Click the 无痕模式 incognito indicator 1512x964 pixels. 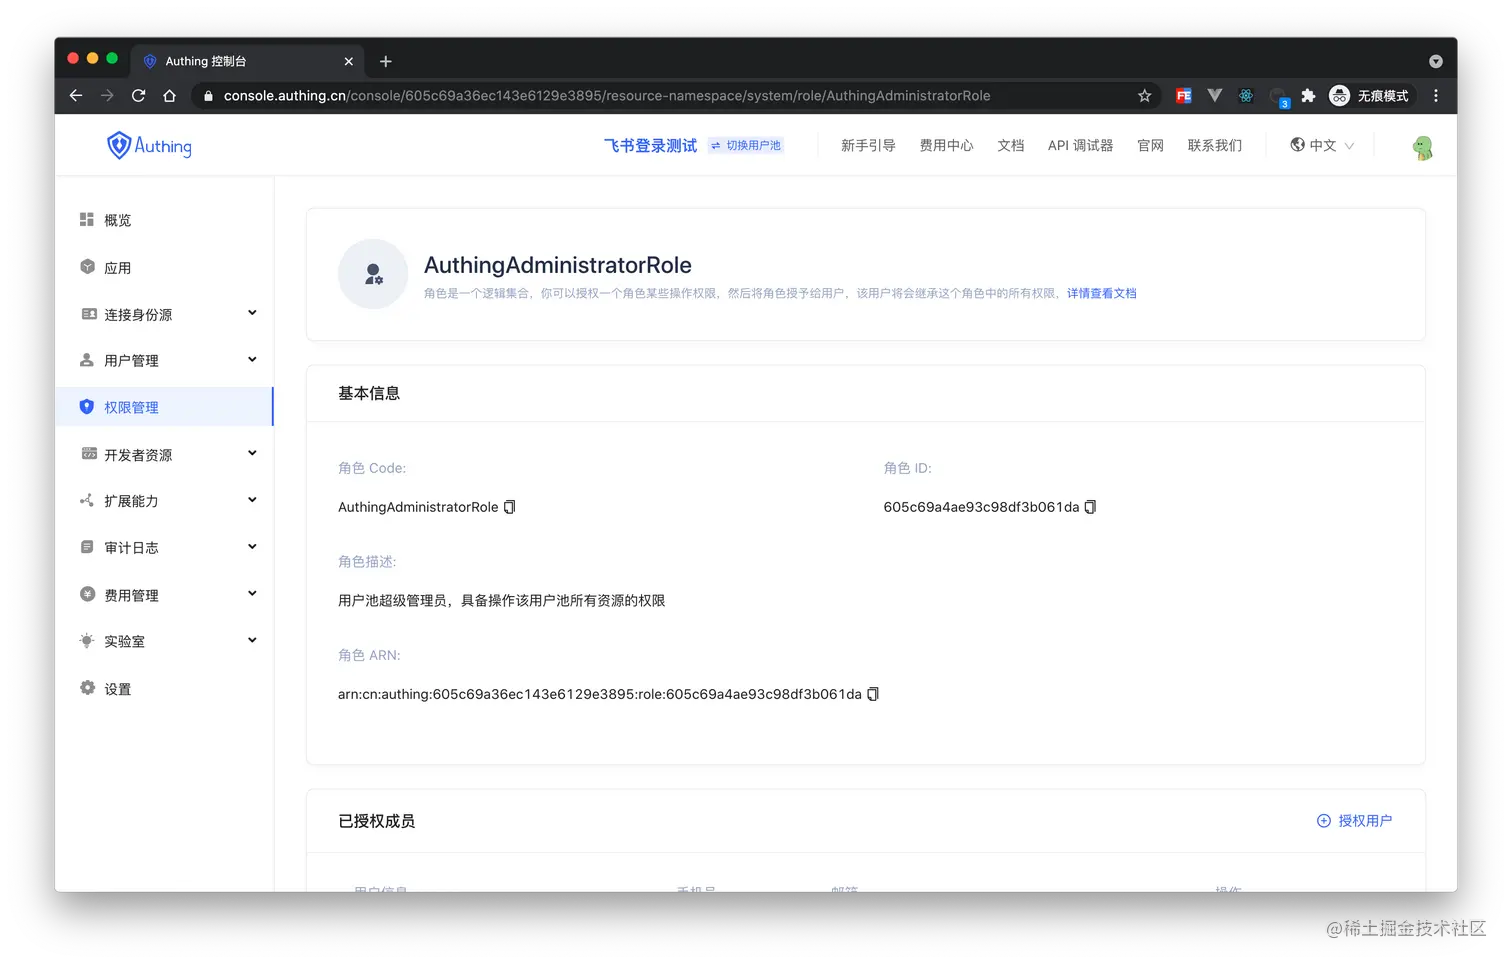[x=1369, y=96]
